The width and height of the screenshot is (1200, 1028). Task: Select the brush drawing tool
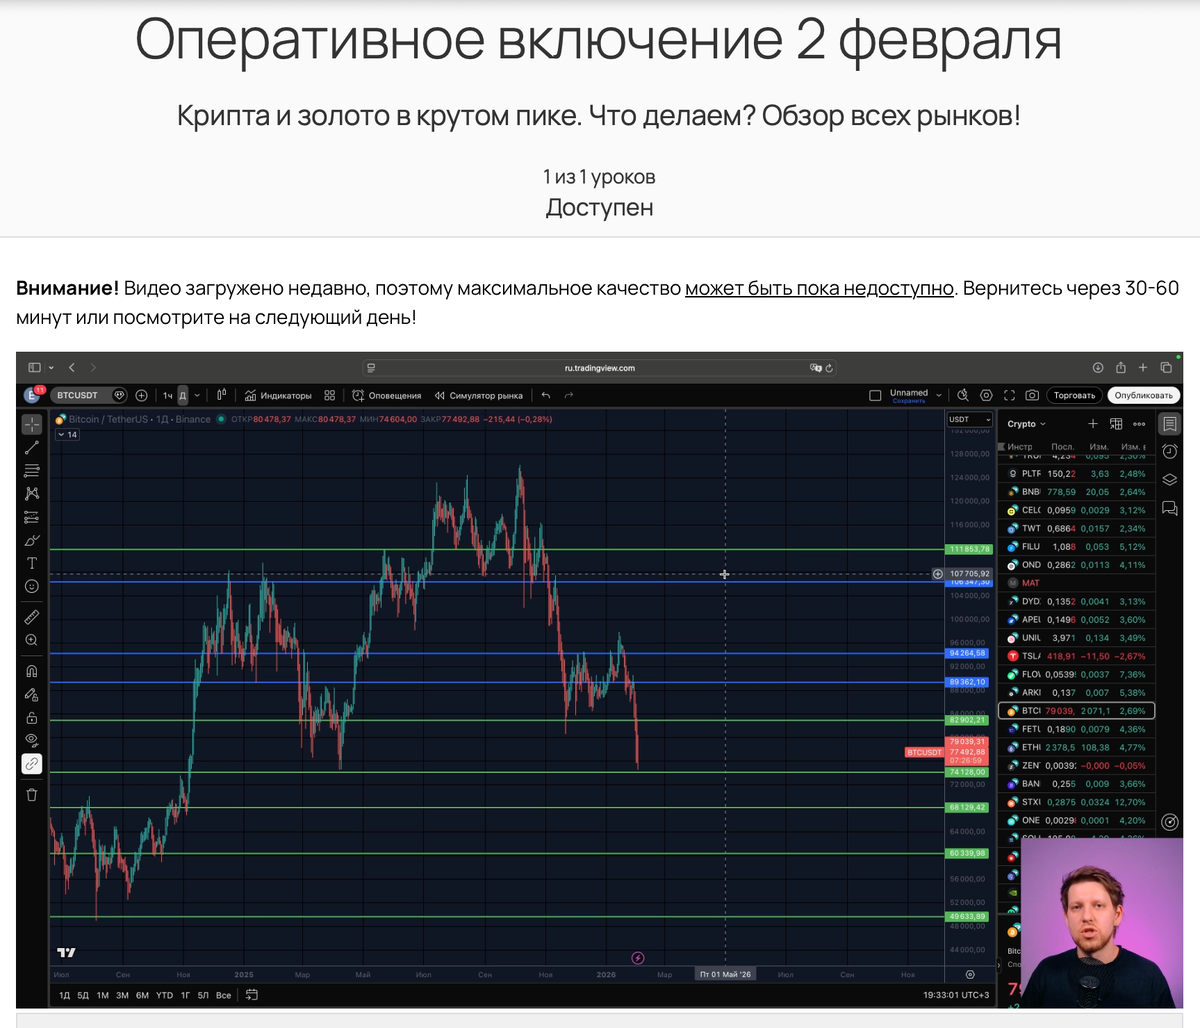click(x=32, y=540)
